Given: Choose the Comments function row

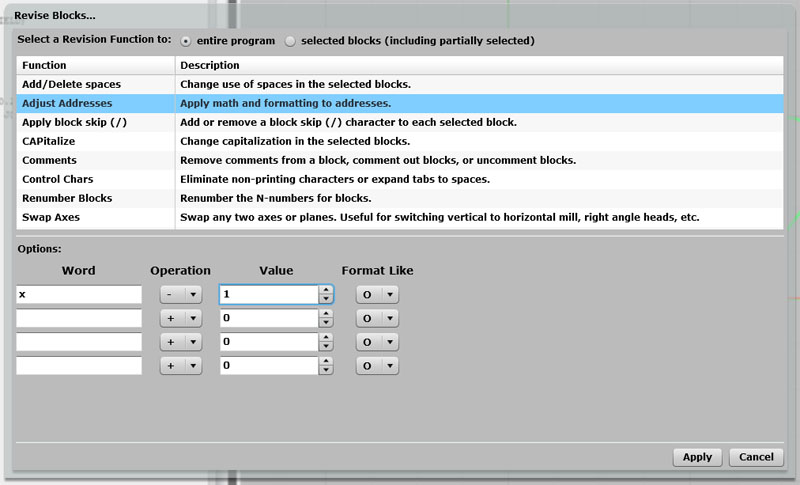Looking at the screenshot, I should tap(400, 160).
